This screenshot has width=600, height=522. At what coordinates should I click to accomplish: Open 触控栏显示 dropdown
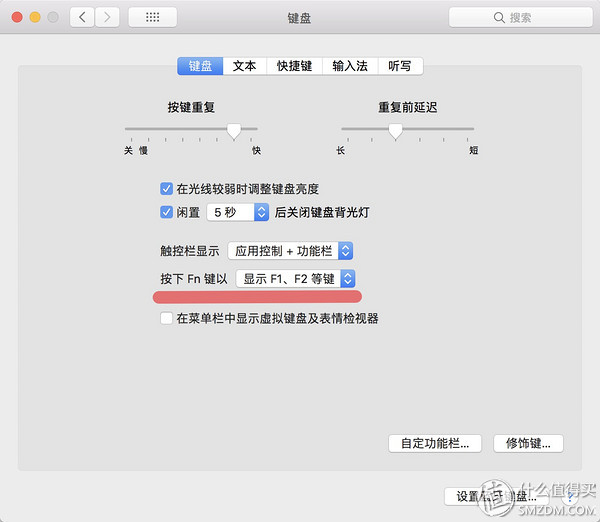tap(290, 251)
